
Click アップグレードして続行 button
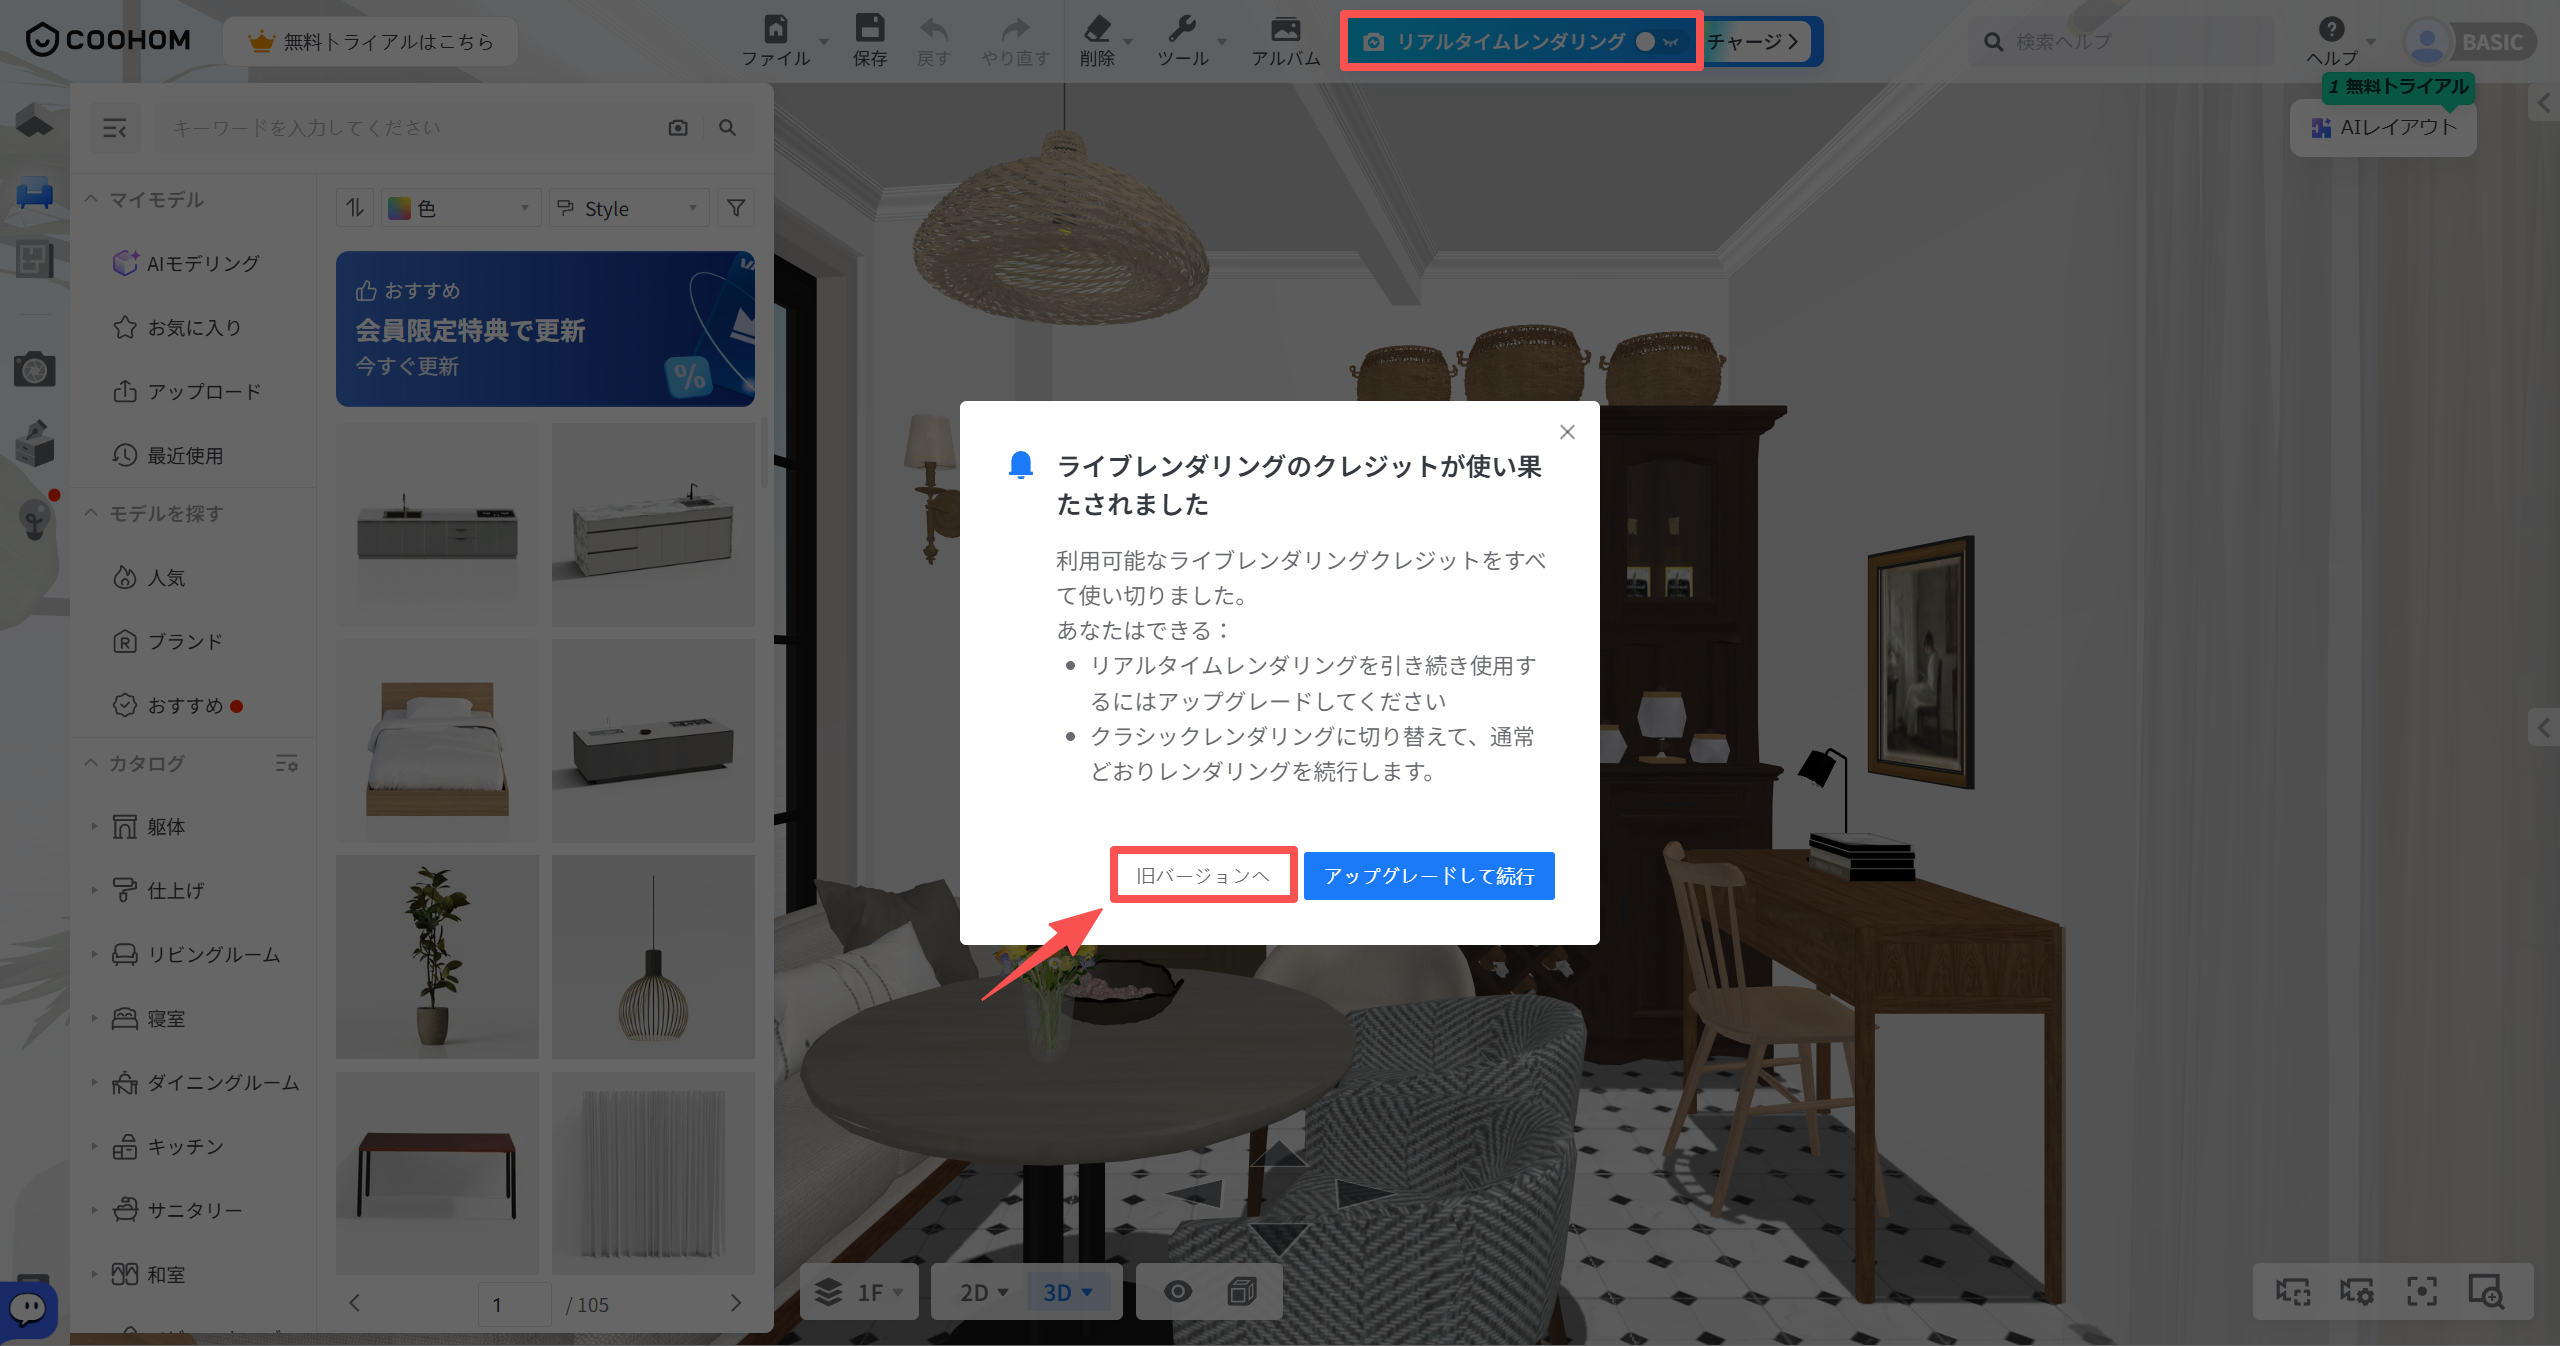tap(1429, 876)
